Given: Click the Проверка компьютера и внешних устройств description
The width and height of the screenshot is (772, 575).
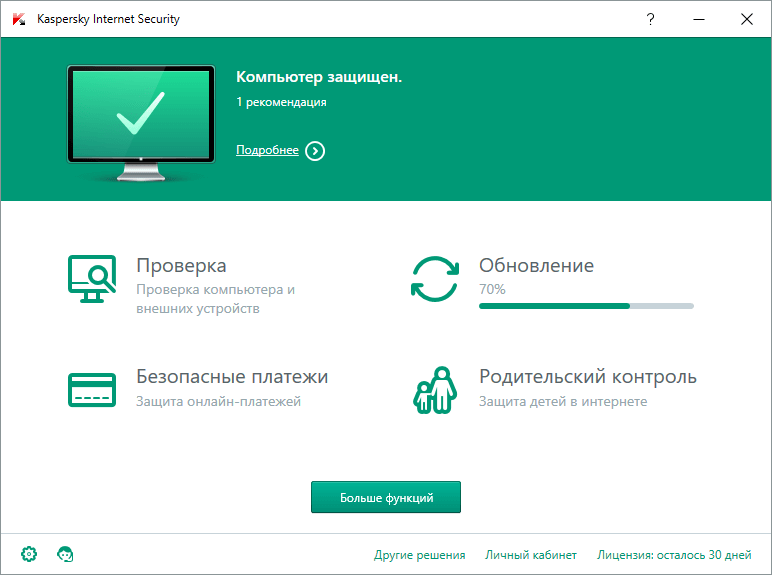Looking at the screenshot, I should [x=216, y=299].
